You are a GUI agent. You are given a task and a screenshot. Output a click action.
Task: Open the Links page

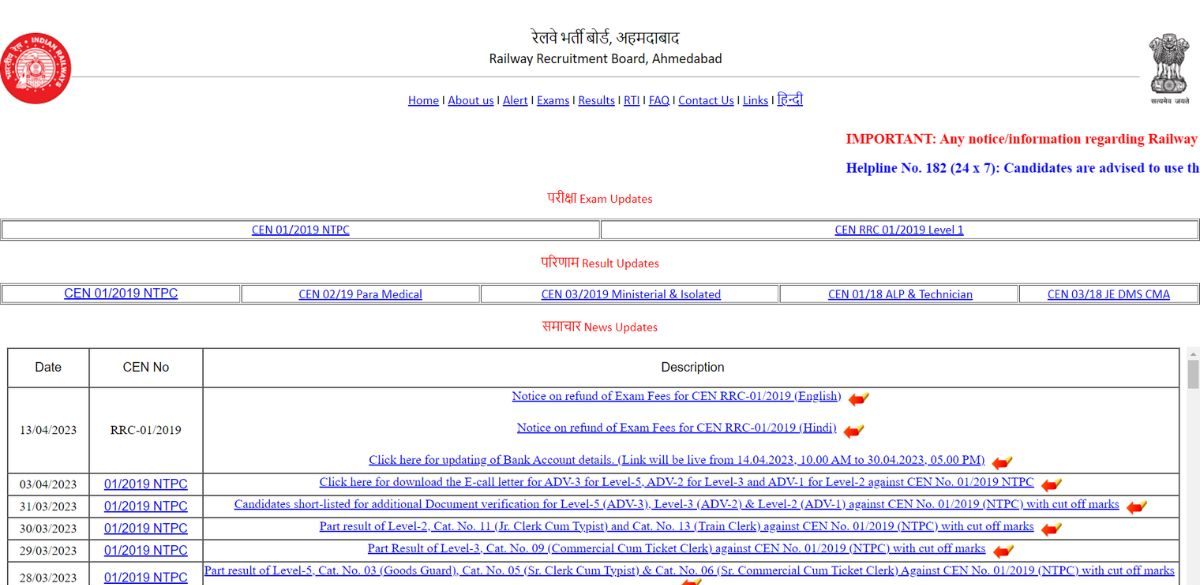click(x=755, y=101)
